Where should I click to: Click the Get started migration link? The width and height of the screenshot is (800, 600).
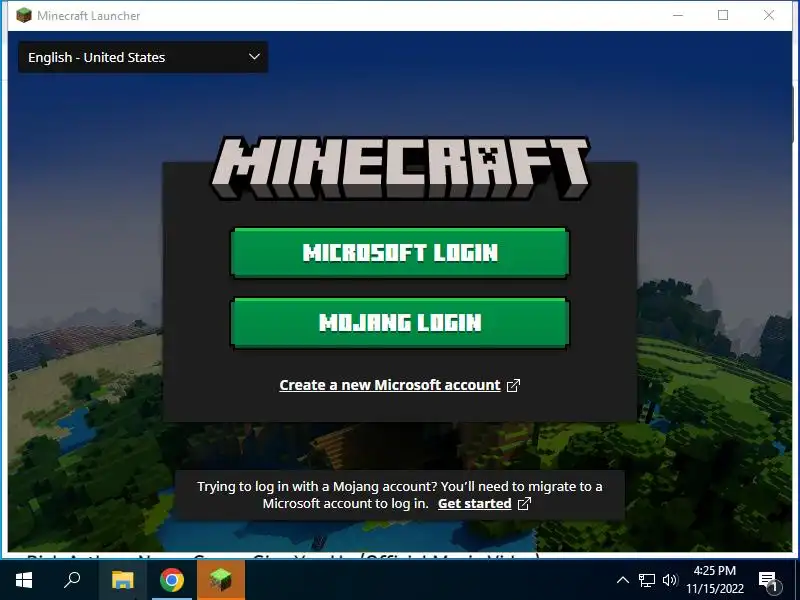pyautogui.click(x=474, y=504)
